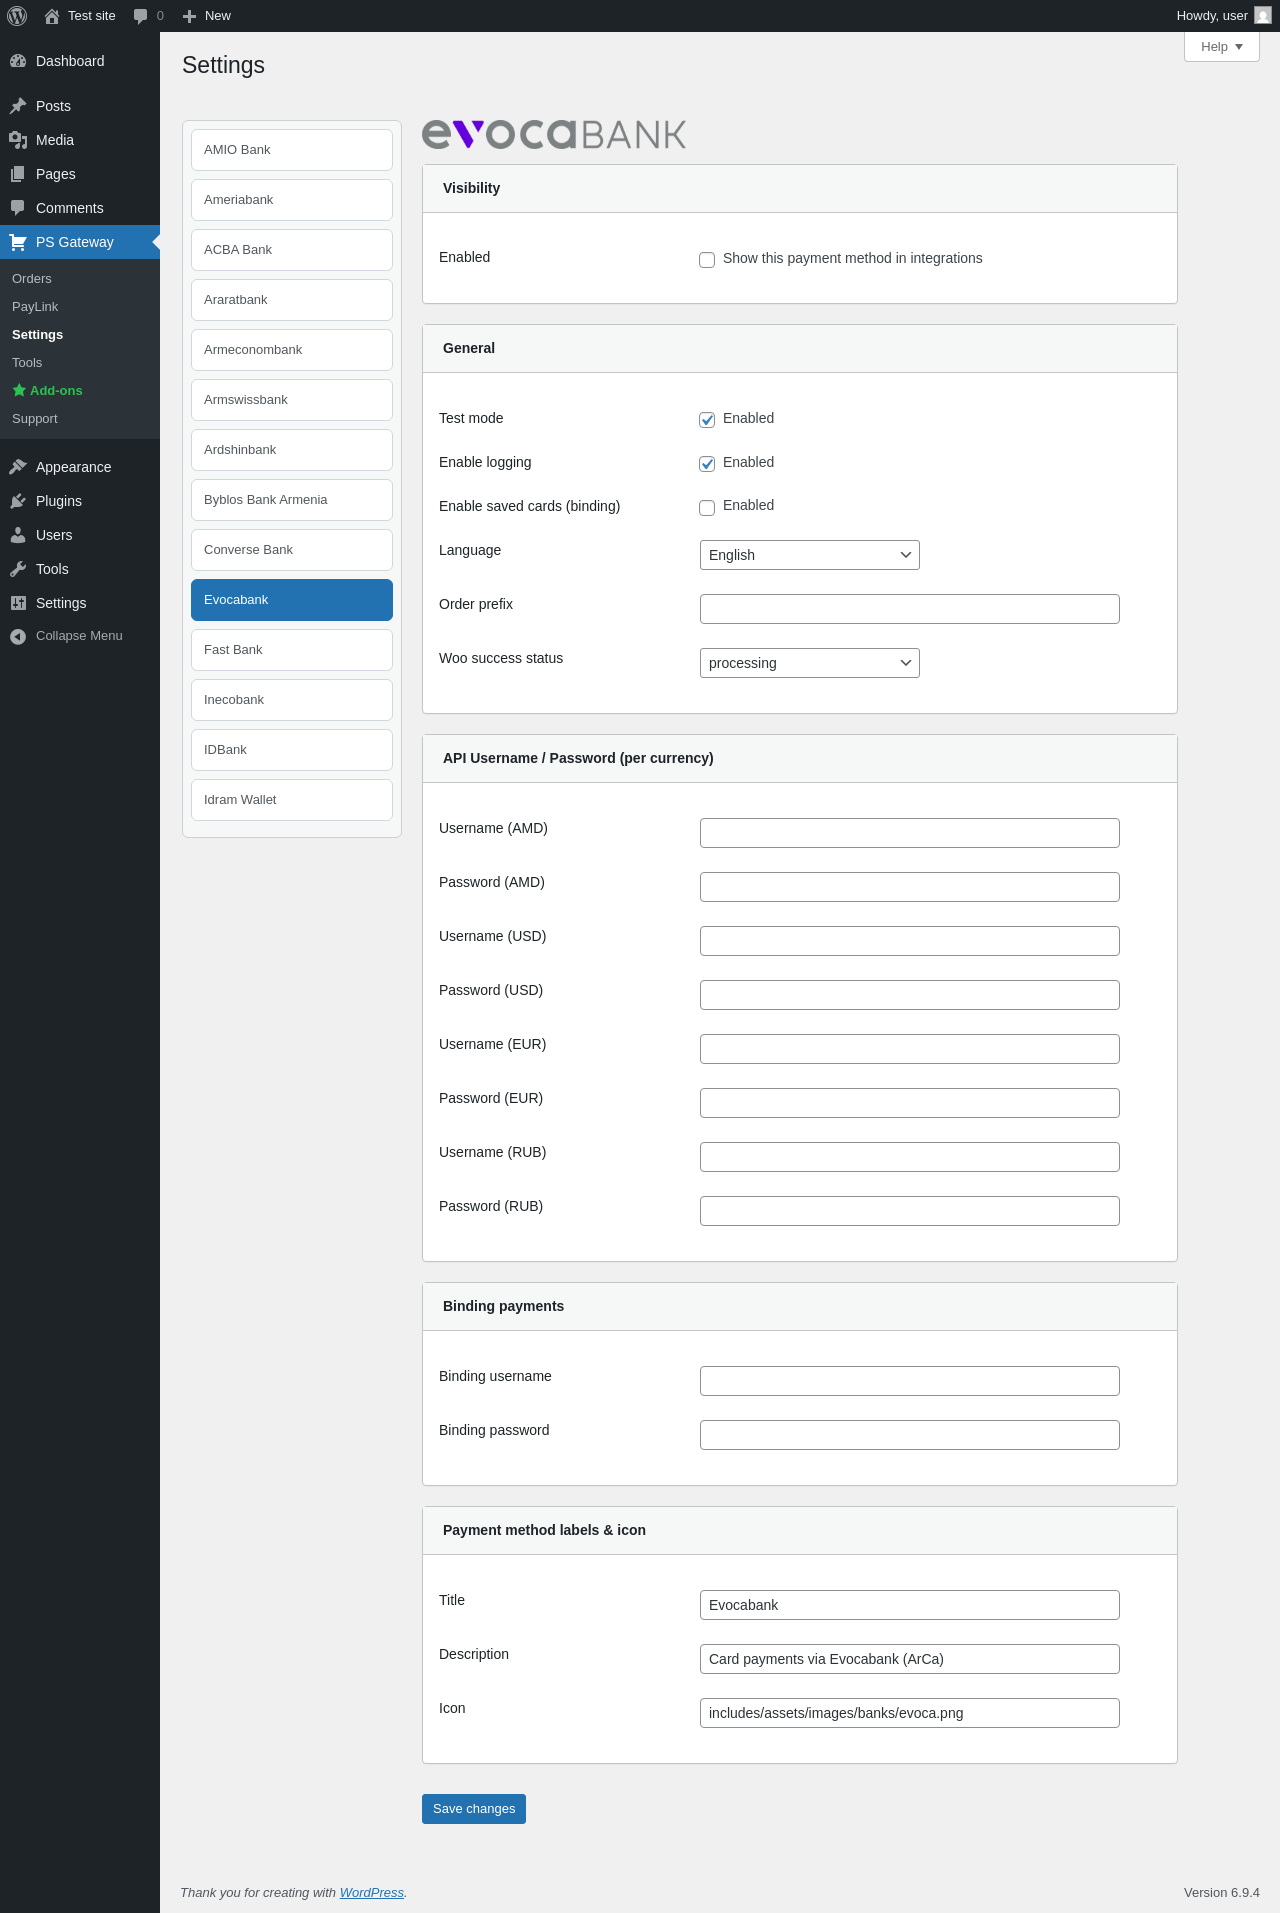1280x1913 pixels.
Task: Click the Plugins plug icon
Action: tap(18, 501)
